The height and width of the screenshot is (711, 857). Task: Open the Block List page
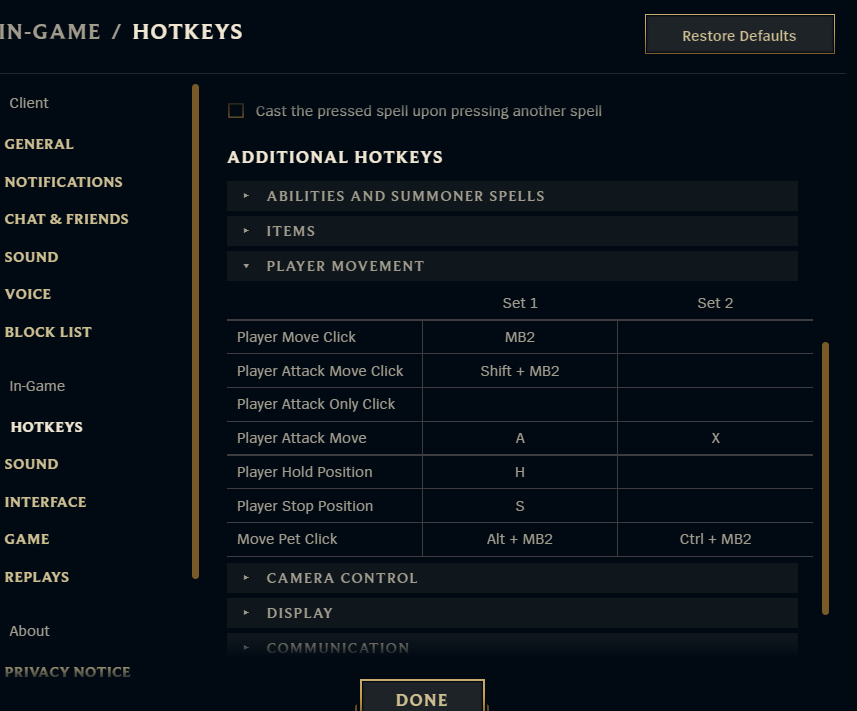48,332
